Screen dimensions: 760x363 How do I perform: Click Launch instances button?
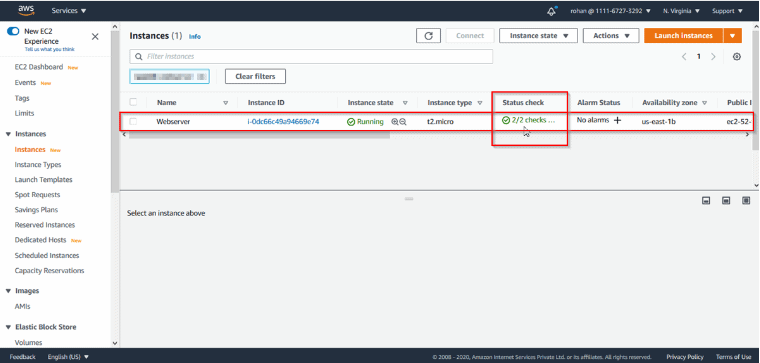[683, 35]
